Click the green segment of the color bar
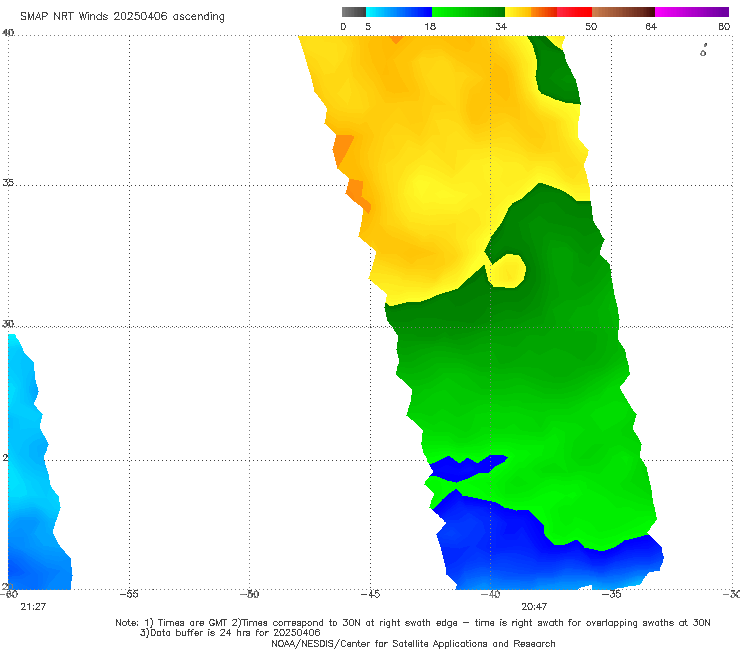Image resolution: width=740 pixels, height=650 pixels. 468,12
